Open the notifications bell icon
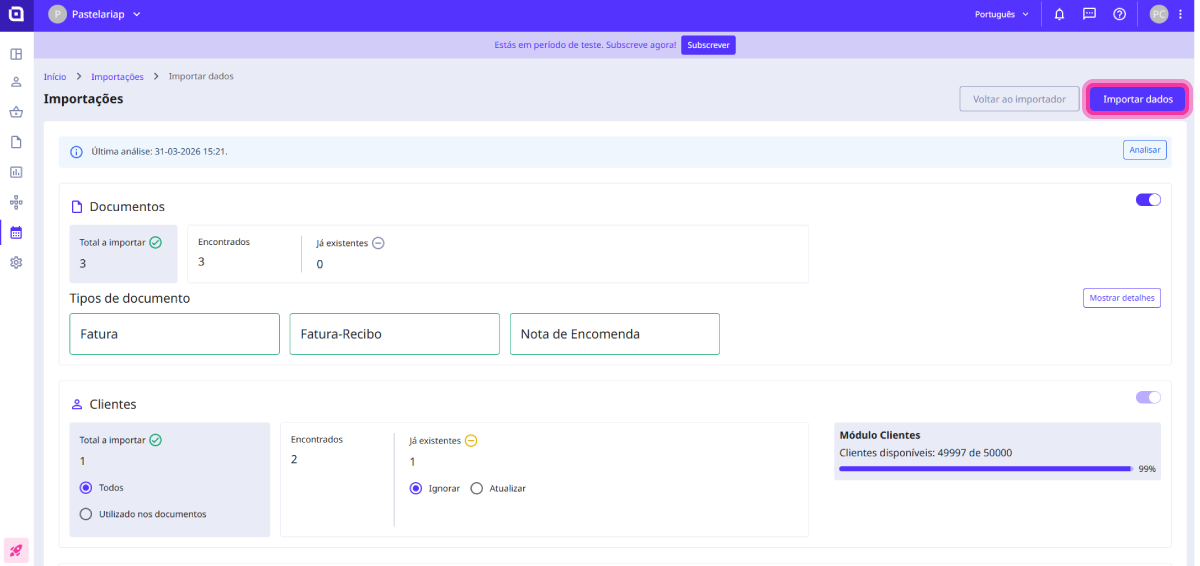The height and width of the screenshot is (566, 1200). click(1059, 14)
